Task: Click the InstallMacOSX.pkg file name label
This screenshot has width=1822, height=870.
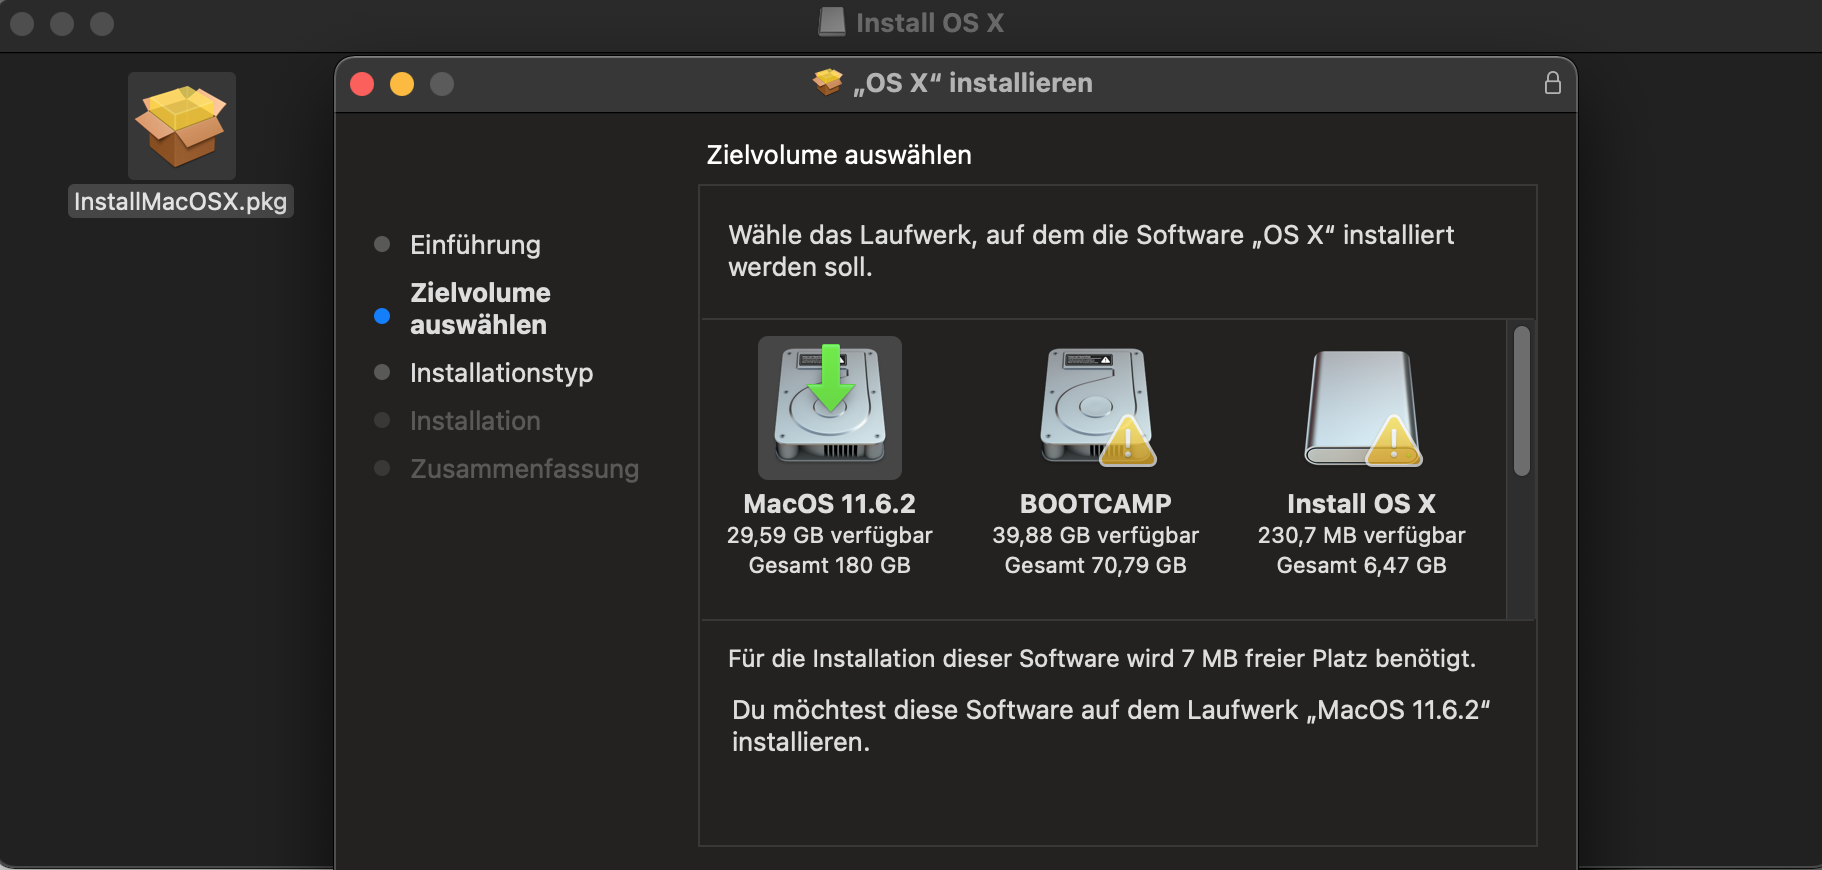Action: (181, 202)
